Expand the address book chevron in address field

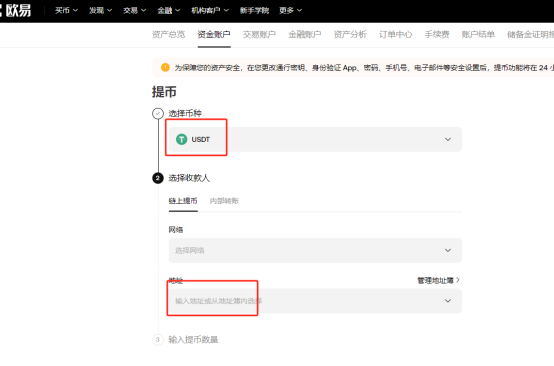448,301
